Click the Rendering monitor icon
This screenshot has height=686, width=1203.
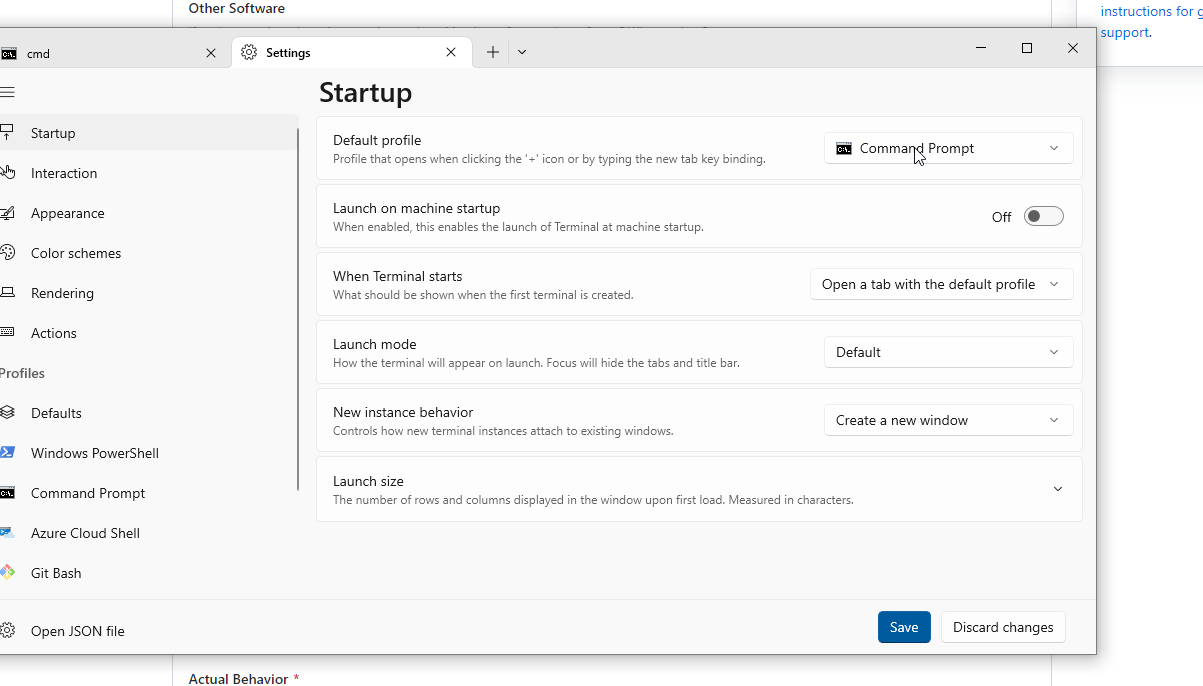(x=7, y=293)
